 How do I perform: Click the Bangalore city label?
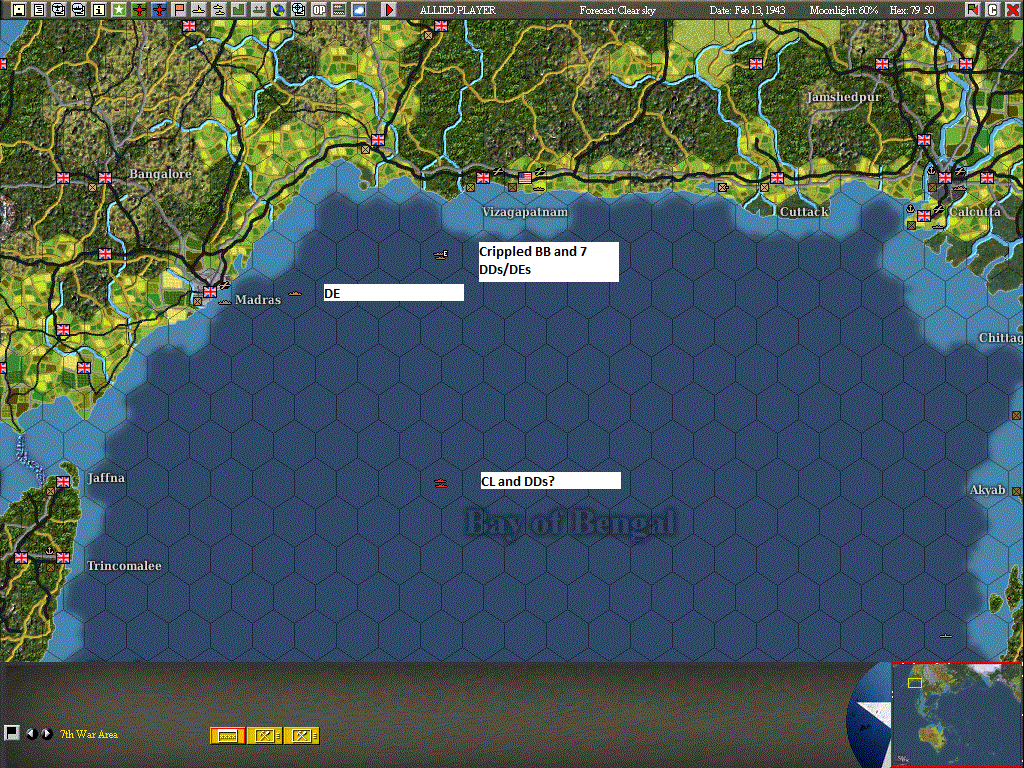(160, 174)
